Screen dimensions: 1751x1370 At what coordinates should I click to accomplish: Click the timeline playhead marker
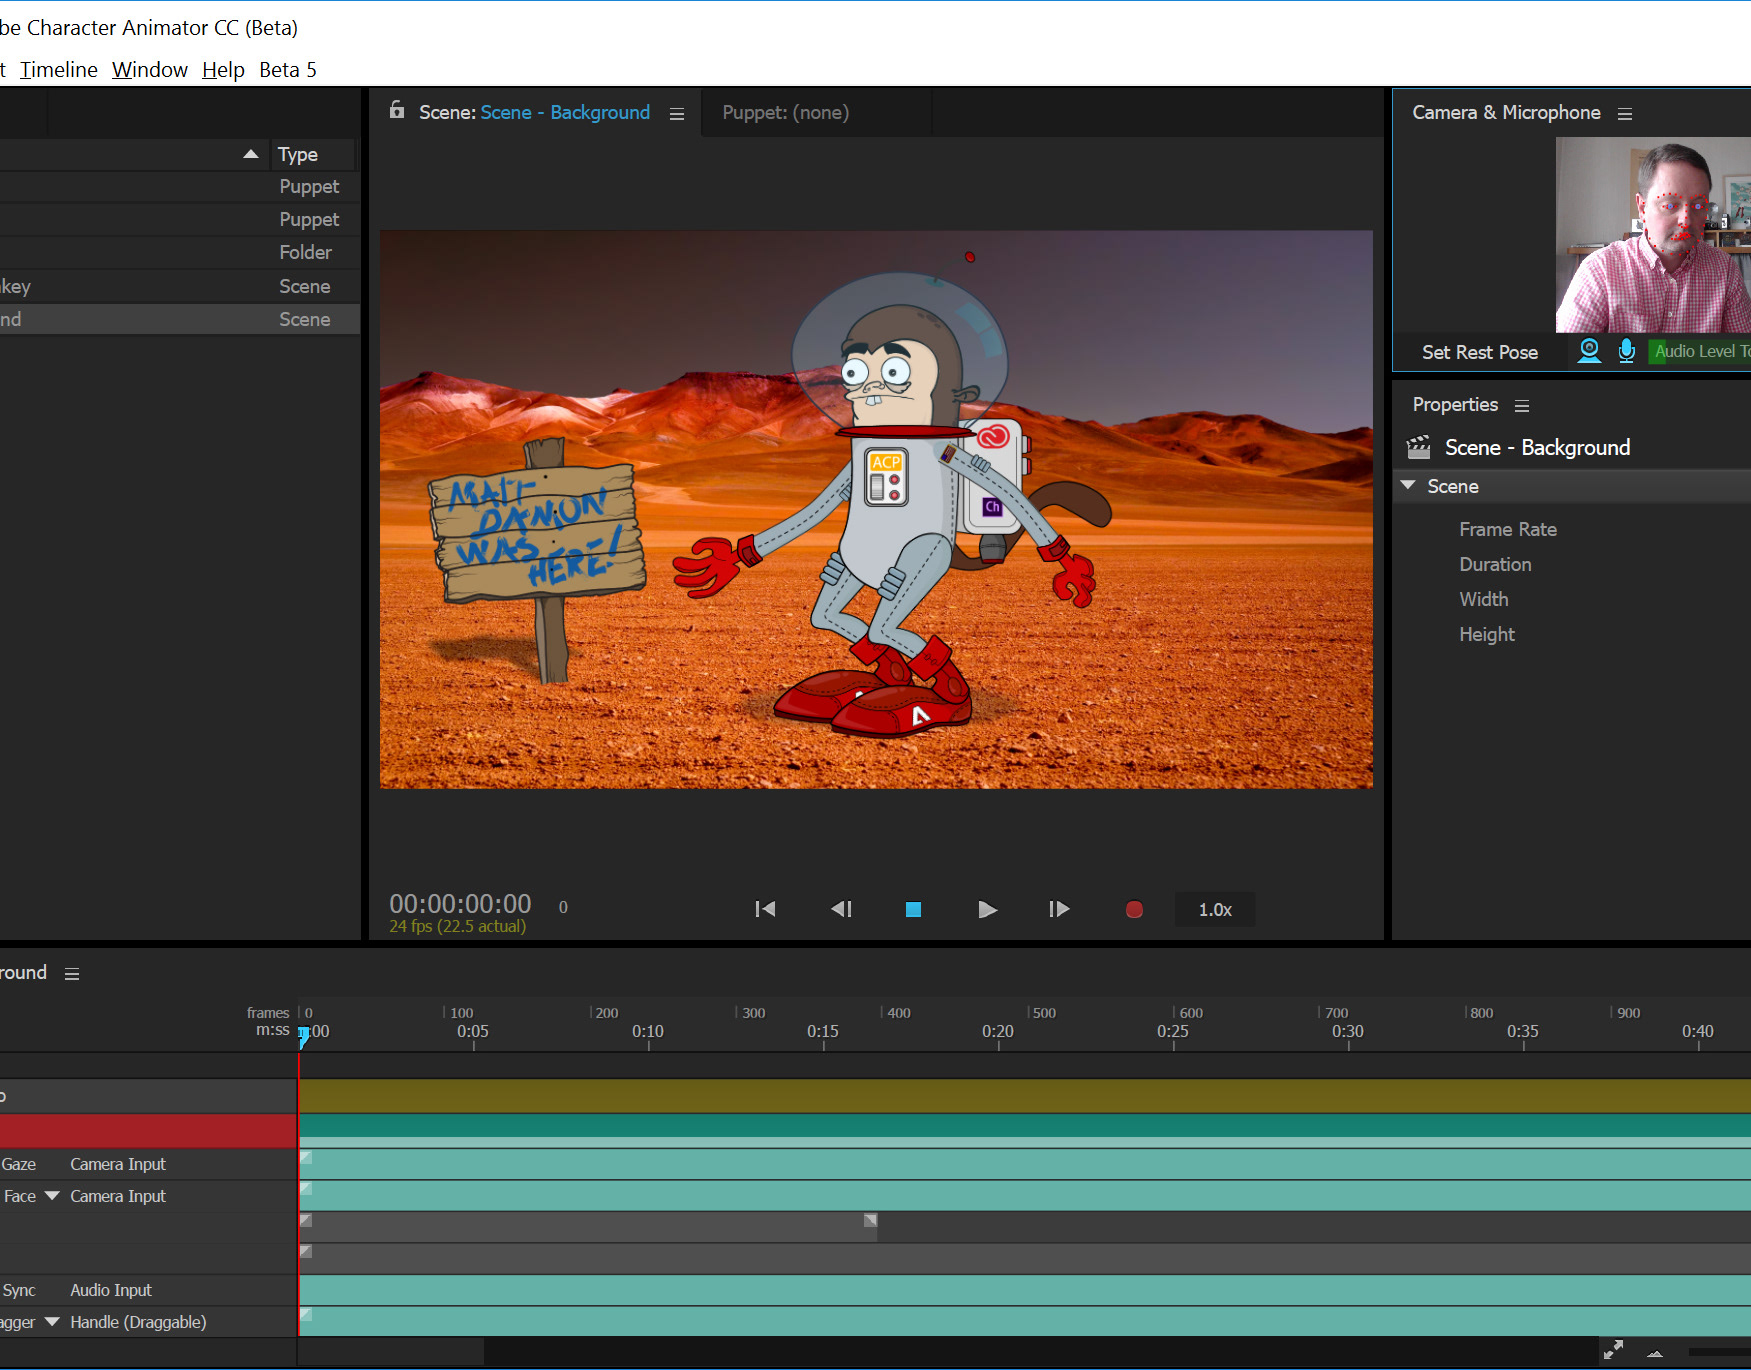point(303,1037)
